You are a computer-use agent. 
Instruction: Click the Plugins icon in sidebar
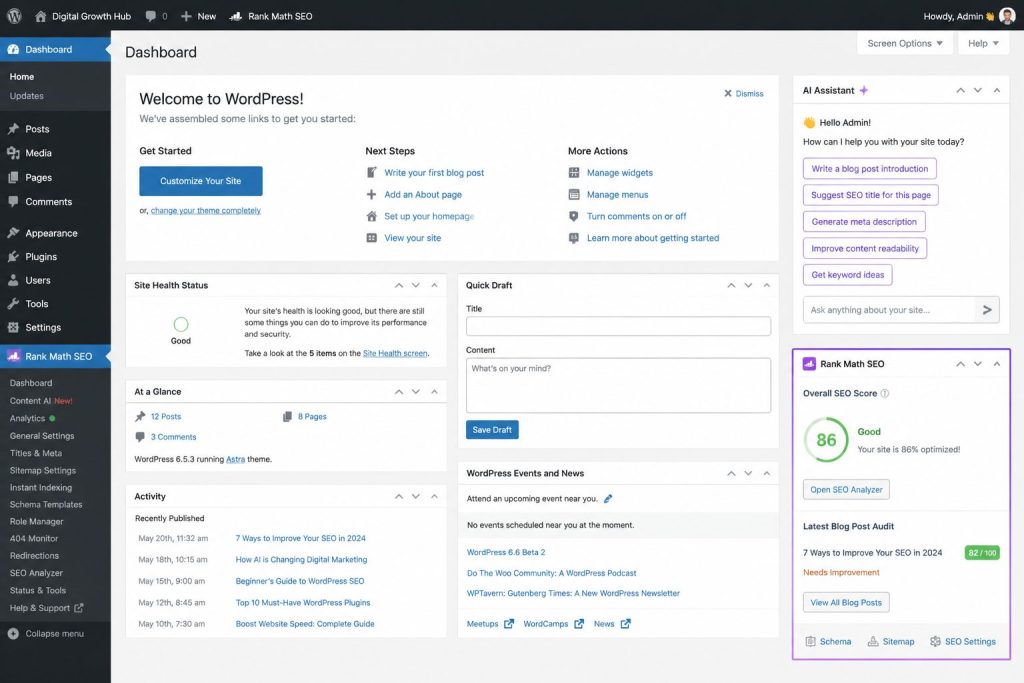[13, 257]
